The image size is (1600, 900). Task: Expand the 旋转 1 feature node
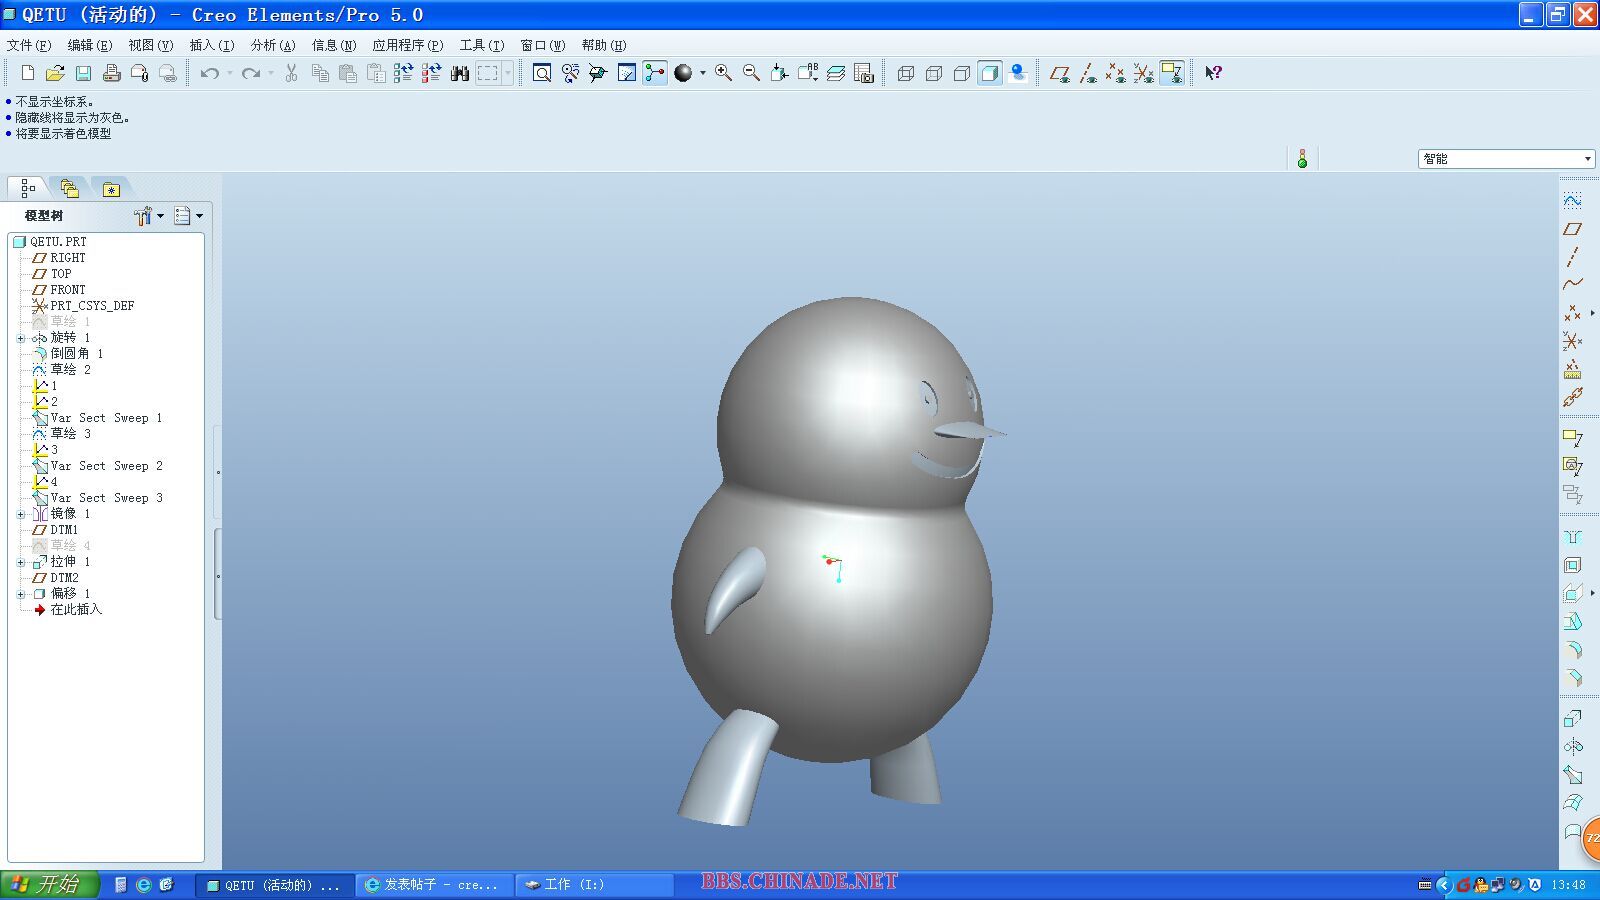pyautogui.click(x=21, y=338)
